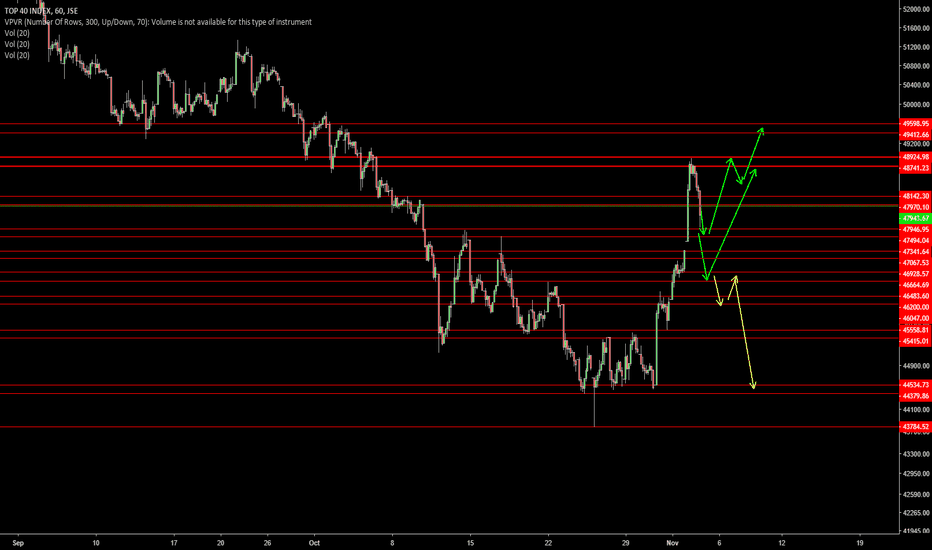Click the 52000.00 price axis value
Viewport: 932px width, 550px height.
coord(917,10)
